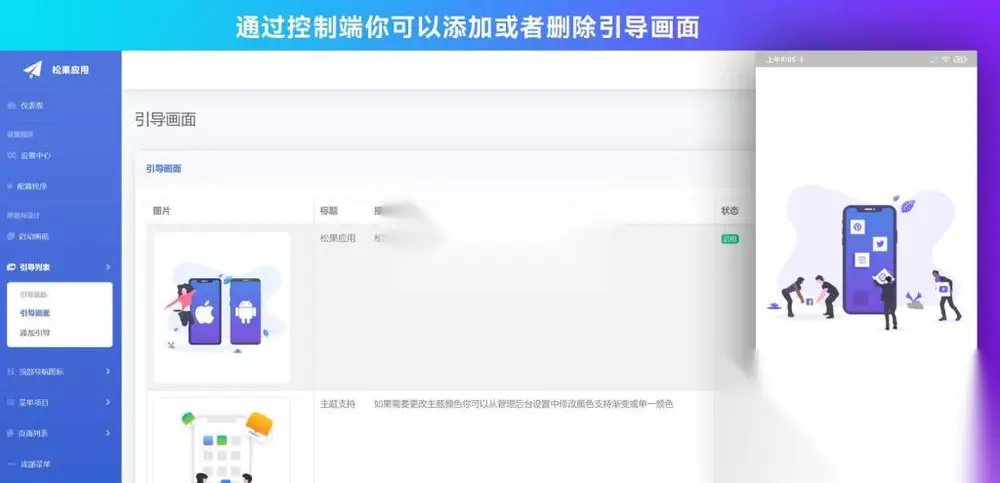Click the 图片 column header
This screenshot has height=483, width=1000.
click(161, 211)
